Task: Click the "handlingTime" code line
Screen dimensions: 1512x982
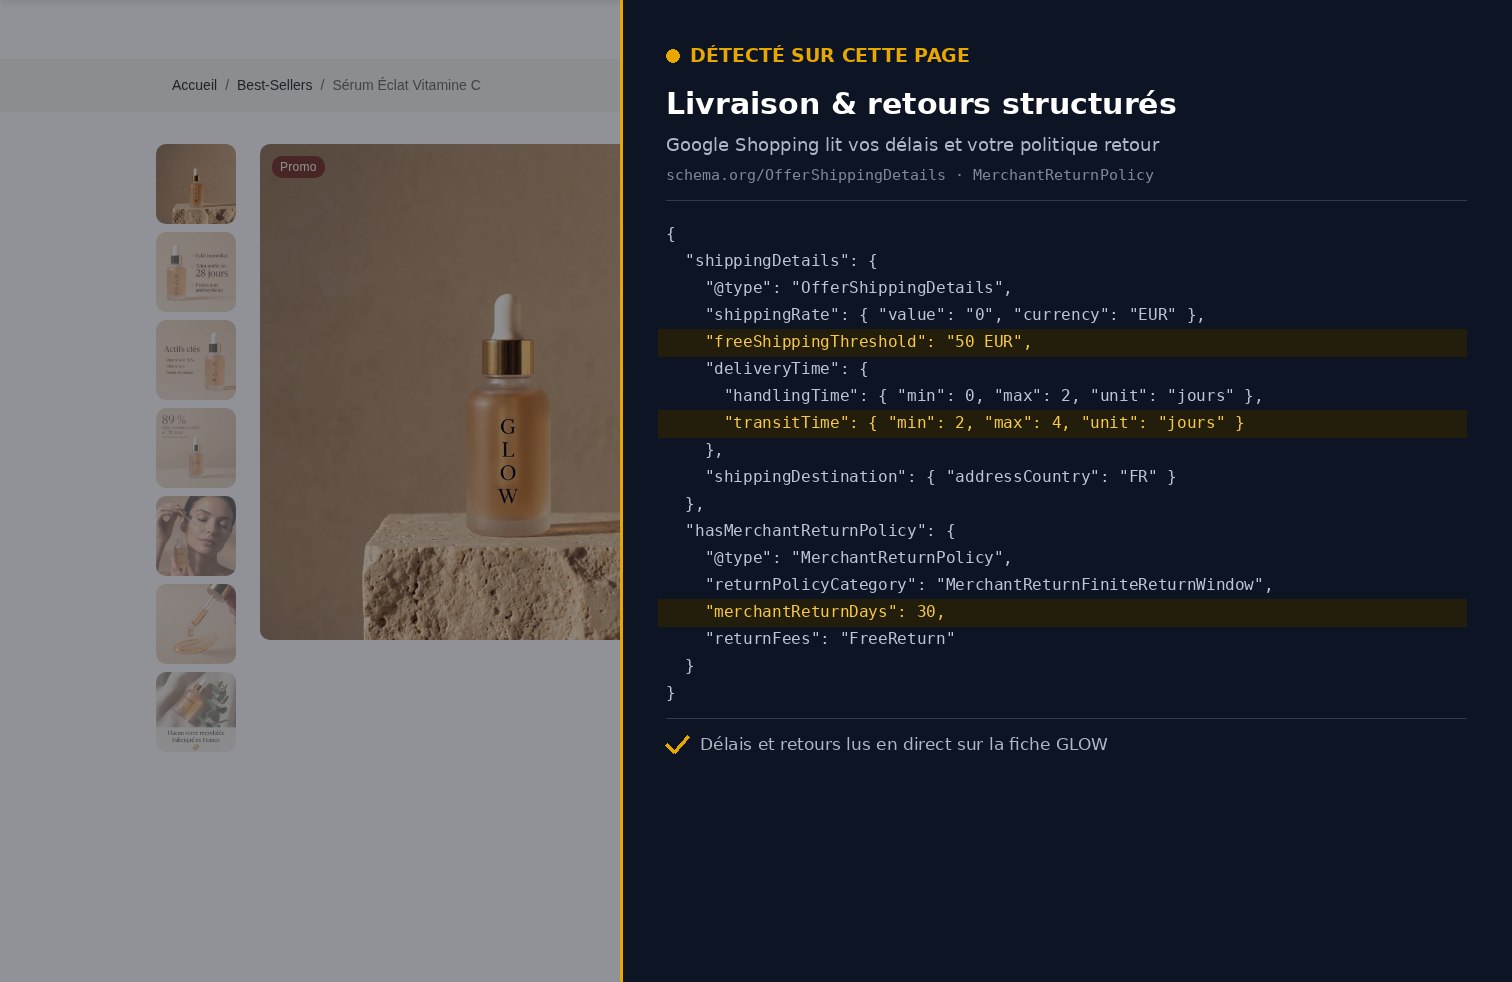Action: tap(994, 396)
